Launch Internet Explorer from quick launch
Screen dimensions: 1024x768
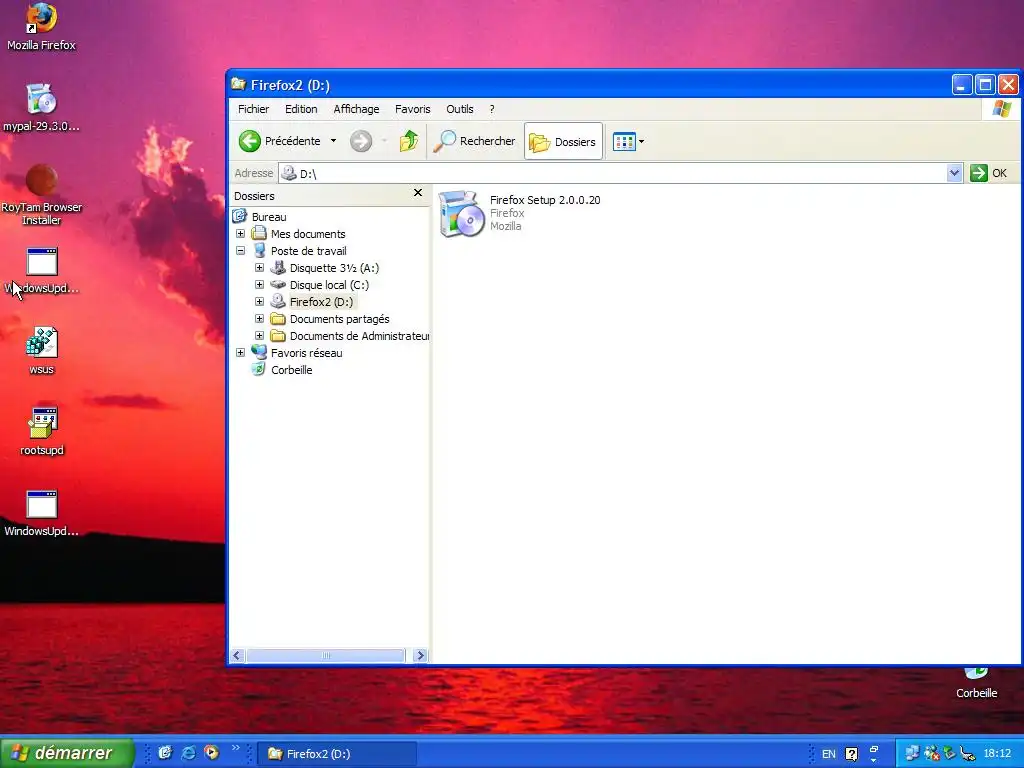click(188, 753)
